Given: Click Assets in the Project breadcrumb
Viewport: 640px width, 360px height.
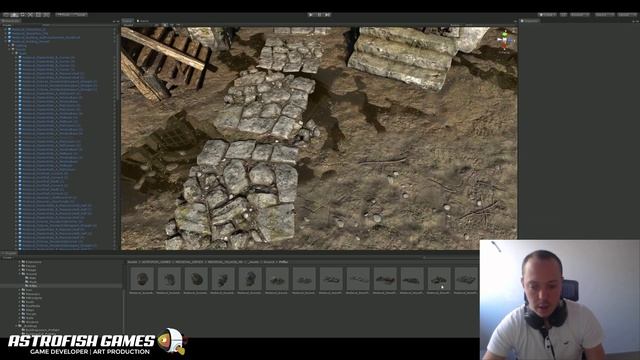Looking at the screenshot, I should (x=132, y=262).
